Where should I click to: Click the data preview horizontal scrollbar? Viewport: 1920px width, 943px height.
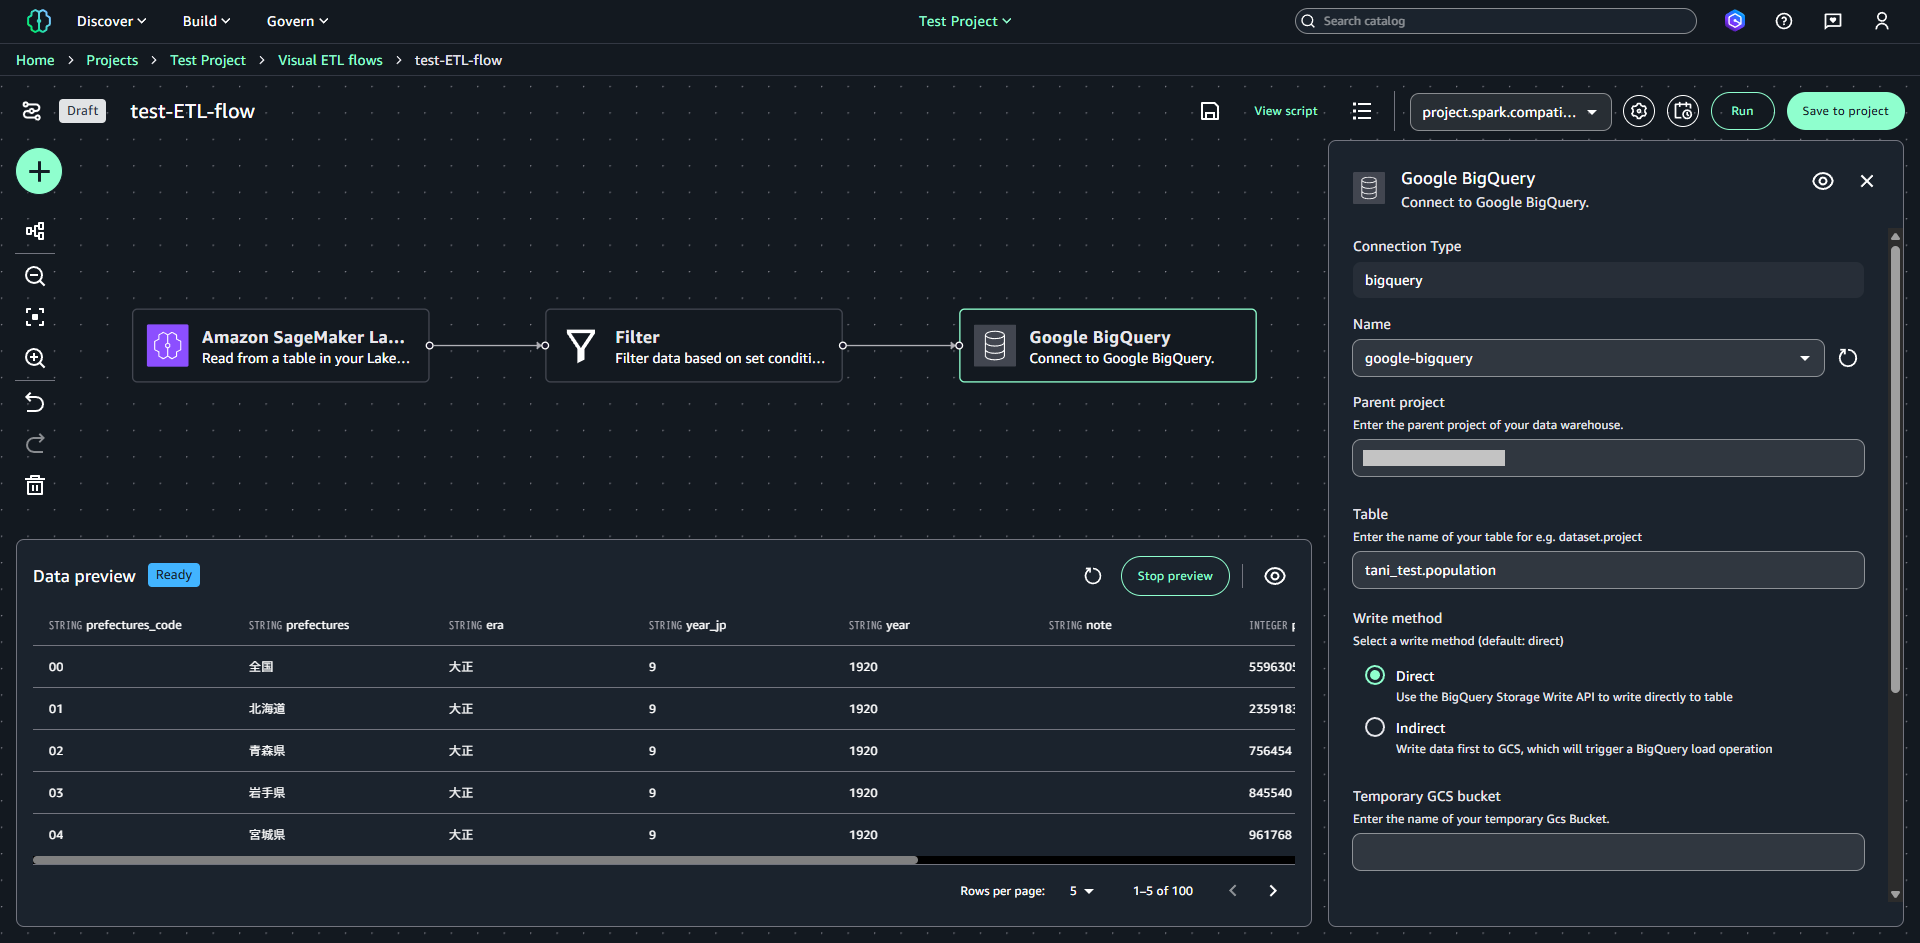[475, 860]
